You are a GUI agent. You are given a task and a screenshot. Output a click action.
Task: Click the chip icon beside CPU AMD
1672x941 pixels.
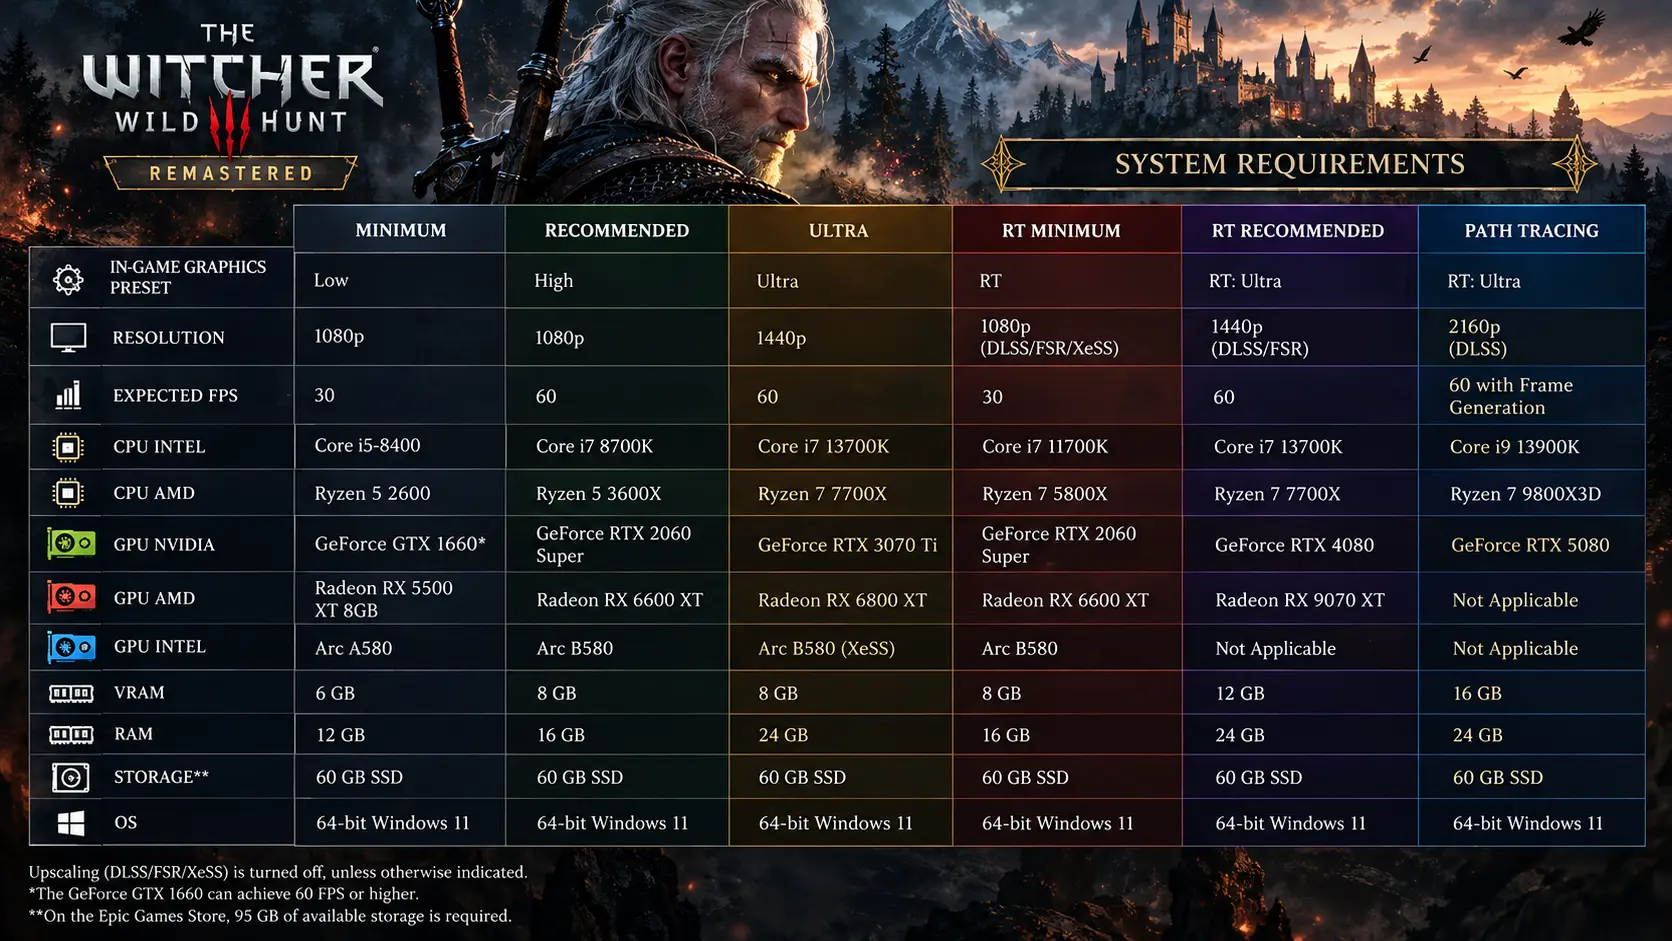click(68, 493)
